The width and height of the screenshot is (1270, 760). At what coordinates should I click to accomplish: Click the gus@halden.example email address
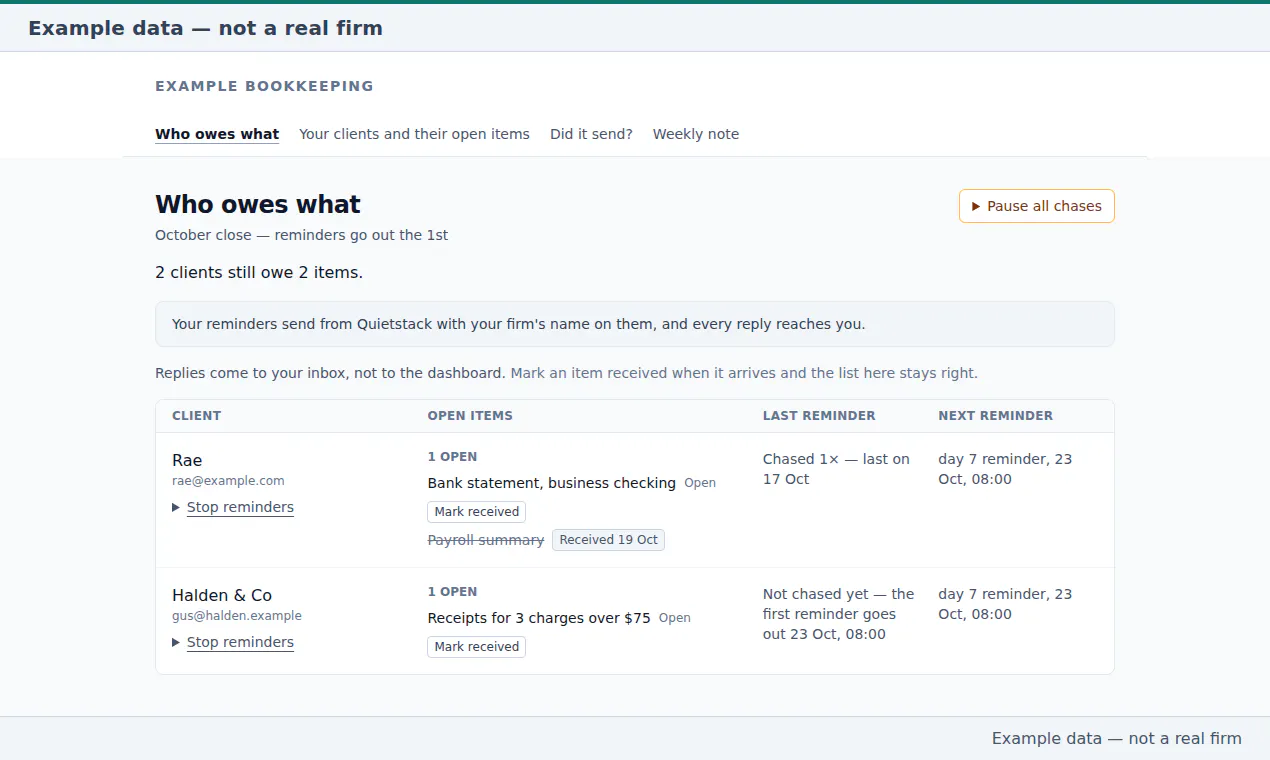[x=237, y=616]
